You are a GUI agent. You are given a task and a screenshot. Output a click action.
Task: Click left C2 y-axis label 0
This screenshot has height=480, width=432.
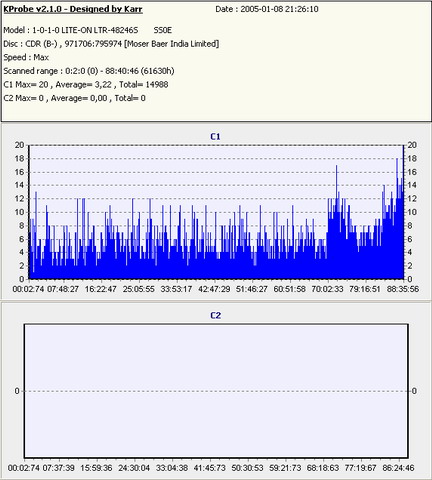(x=17, y=391)
